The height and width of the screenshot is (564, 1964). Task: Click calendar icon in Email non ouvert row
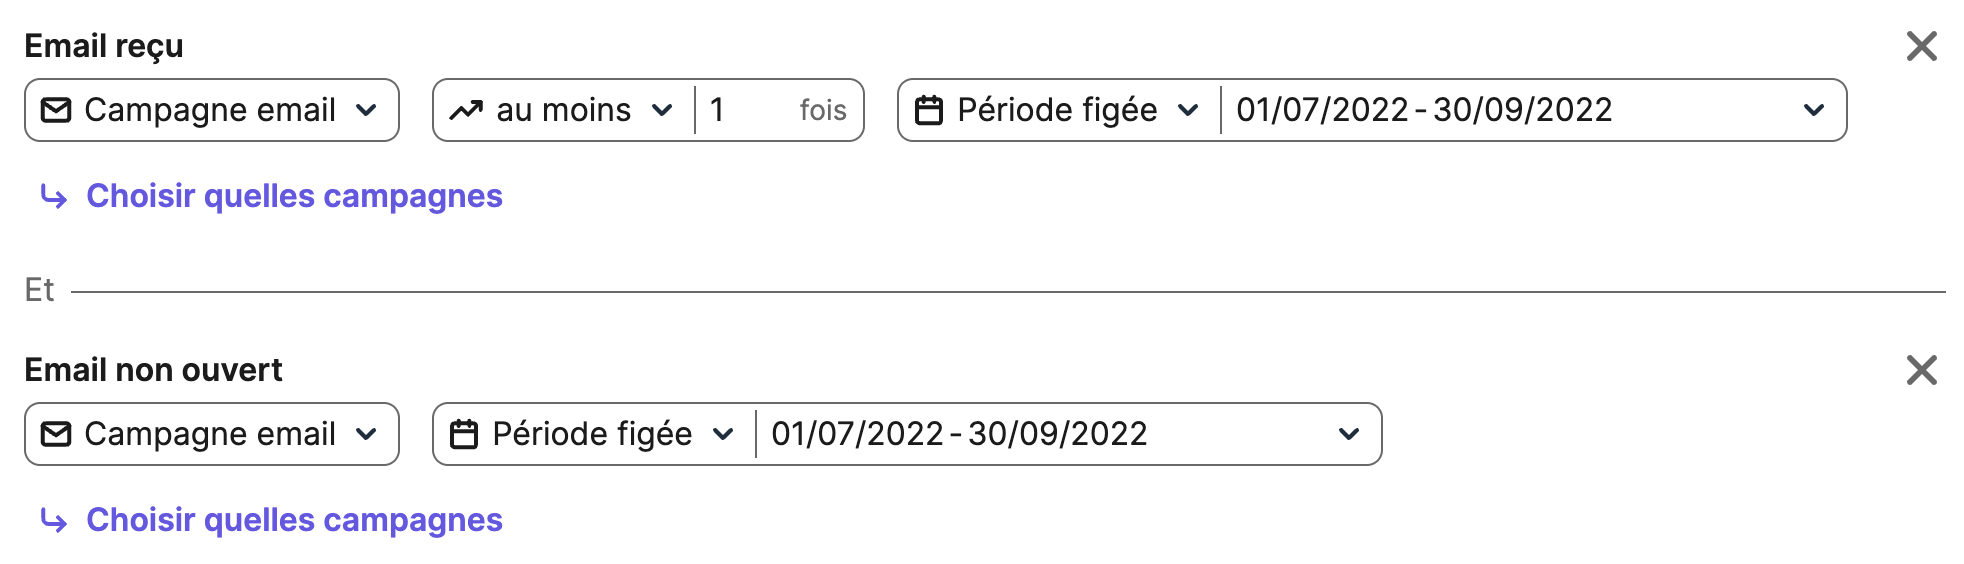coord(464,434)
